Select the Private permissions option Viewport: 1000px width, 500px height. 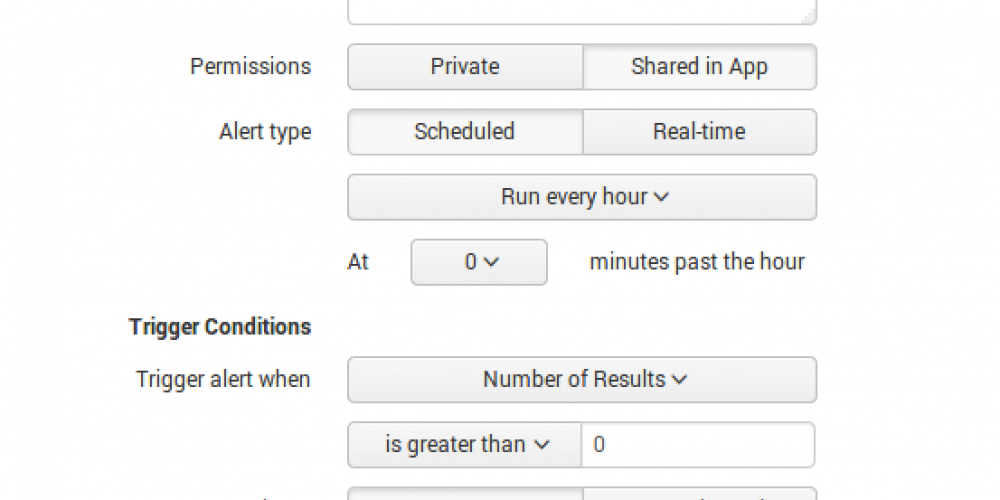click(465, 67)
